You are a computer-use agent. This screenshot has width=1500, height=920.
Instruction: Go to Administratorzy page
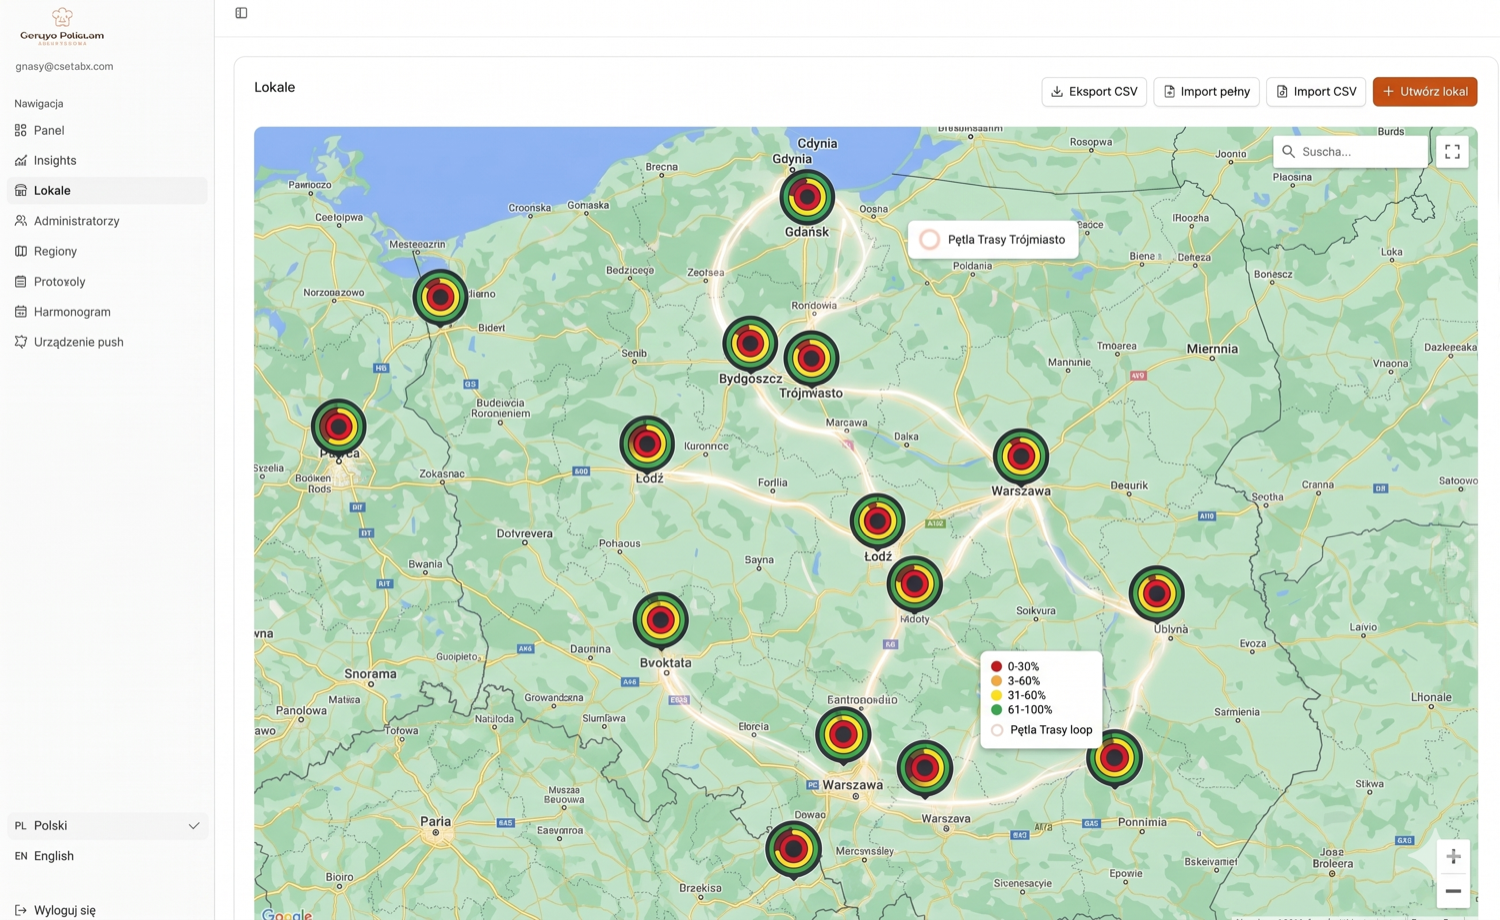click(107, 221)
